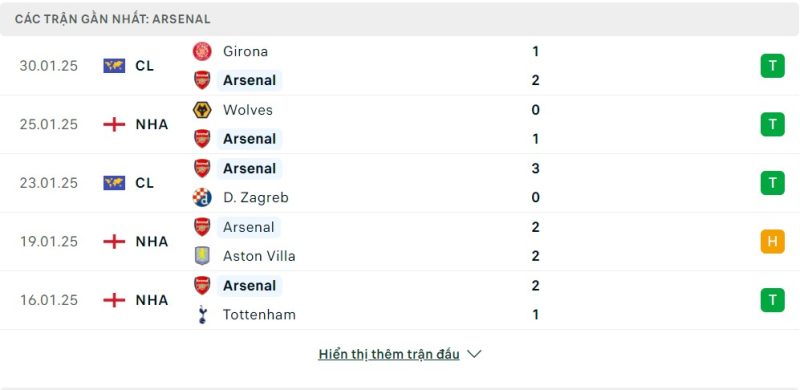
Task: Open the Tottenham team name
Action: click(x=259, y=314)
